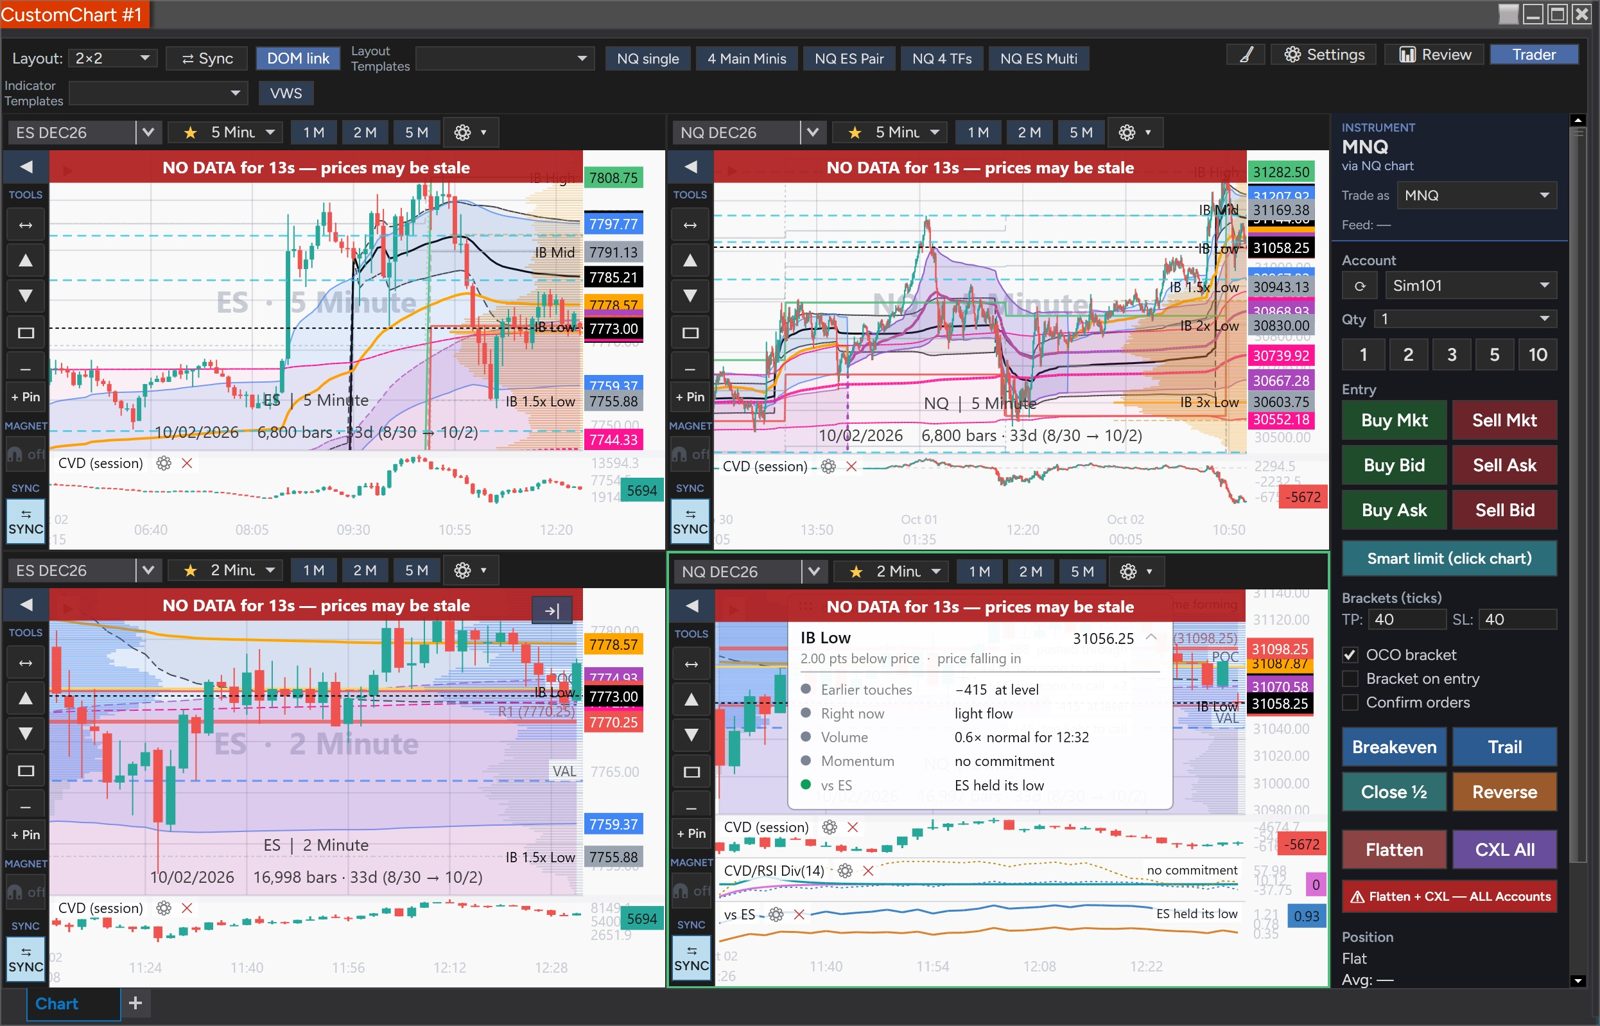Switch to Trader mode

pyautogui.click(x=1534, y=55)
